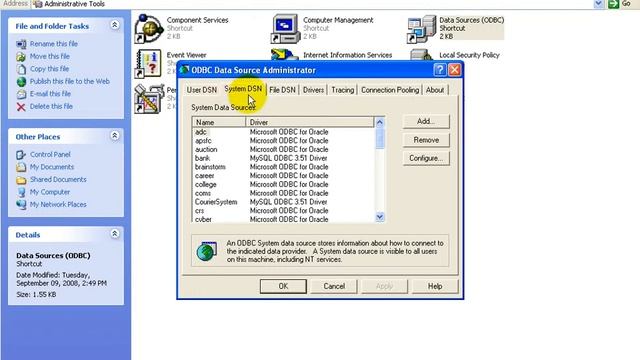
Task: Click the Shared Documents folder icon
Action: [x=21, y=180]
